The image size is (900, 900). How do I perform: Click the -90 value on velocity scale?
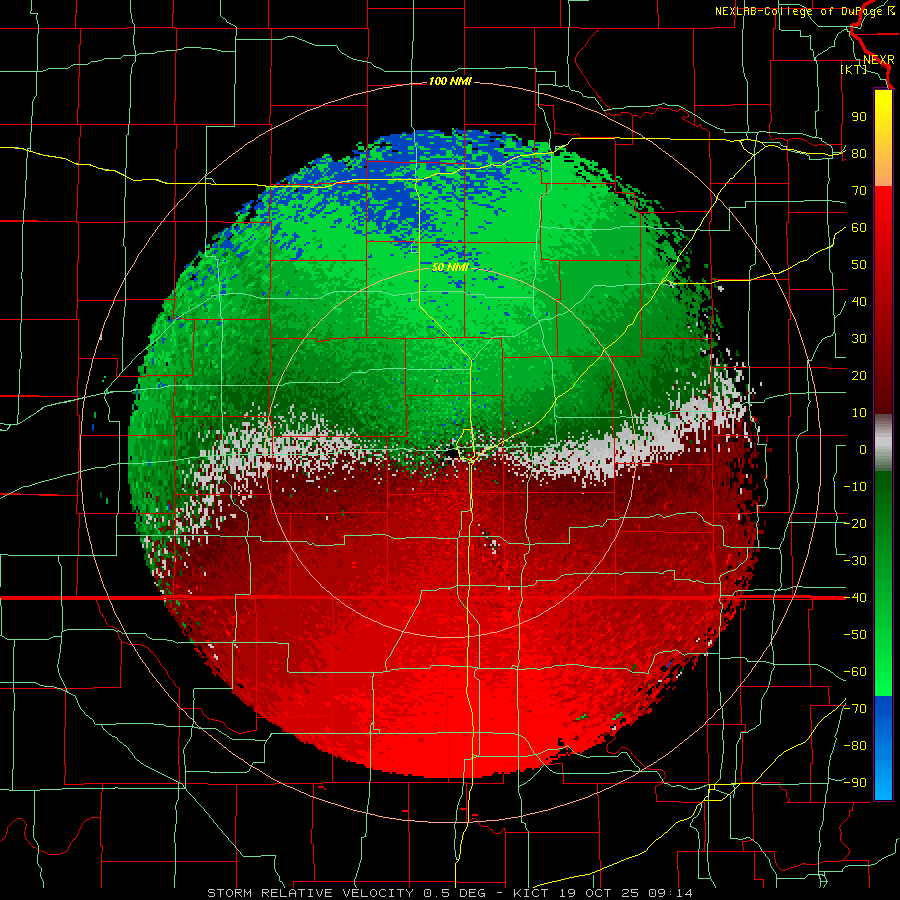[x=855, y=783]
